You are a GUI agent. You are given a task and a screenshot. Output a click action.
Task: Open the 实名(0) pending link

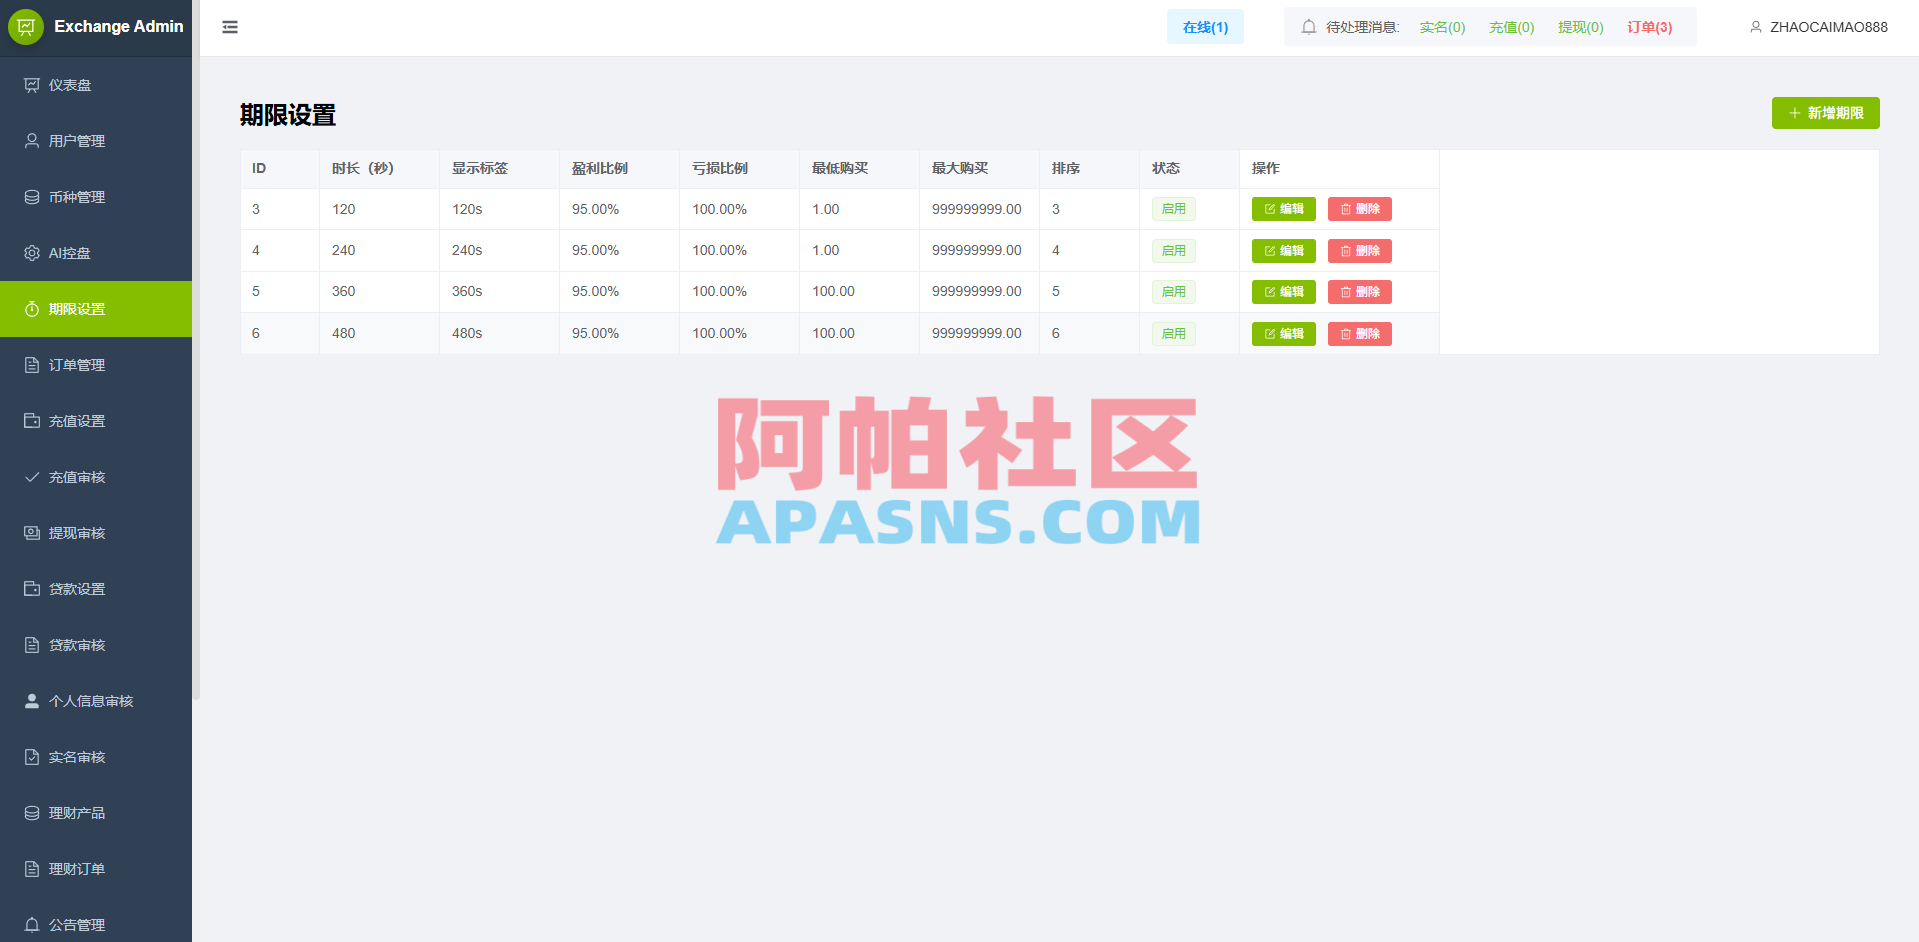tap(1442, 27)
